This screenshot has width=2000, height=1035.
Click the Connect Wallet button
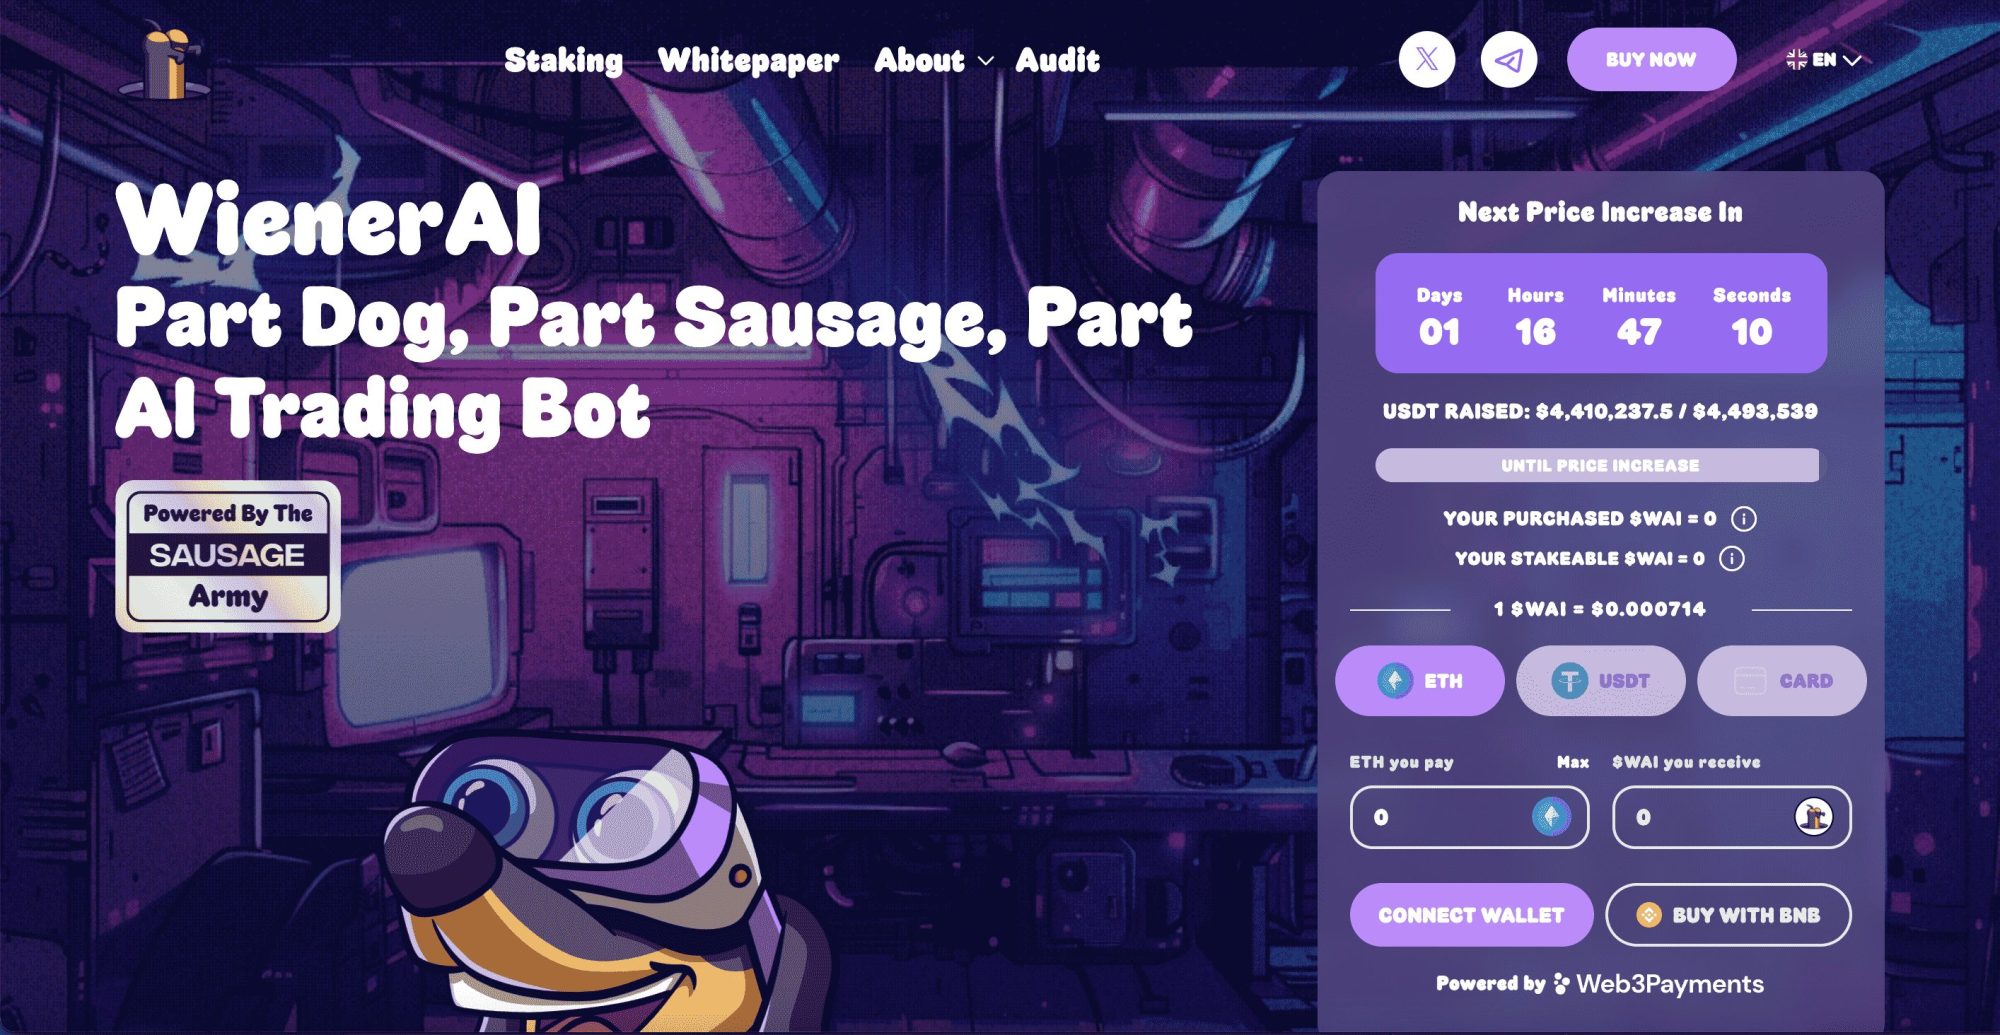pos(1471,915)
